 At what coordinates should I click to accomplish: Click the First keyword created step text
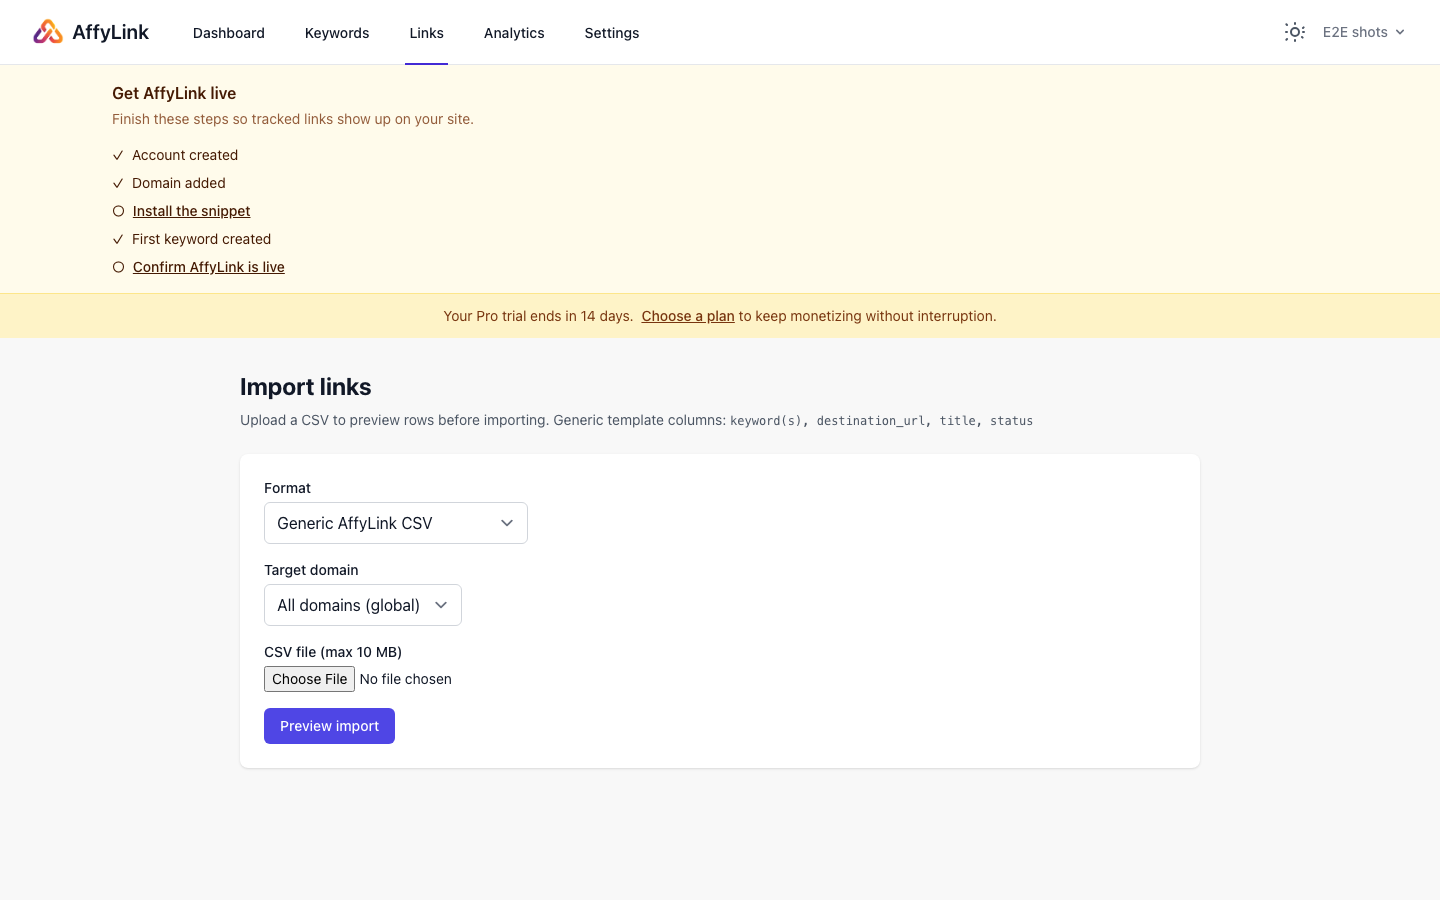pos(201,239)
